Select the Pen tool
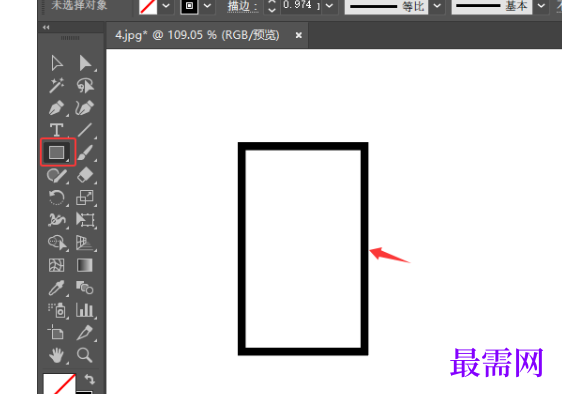 click(57, 108)
